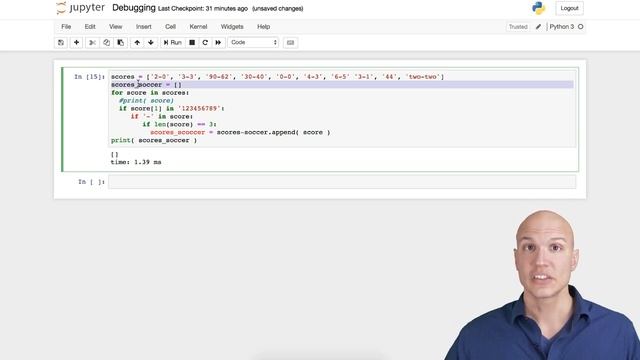Open the Insert menu
This screenshot has height=360, width=640.
tap(144, 27)
